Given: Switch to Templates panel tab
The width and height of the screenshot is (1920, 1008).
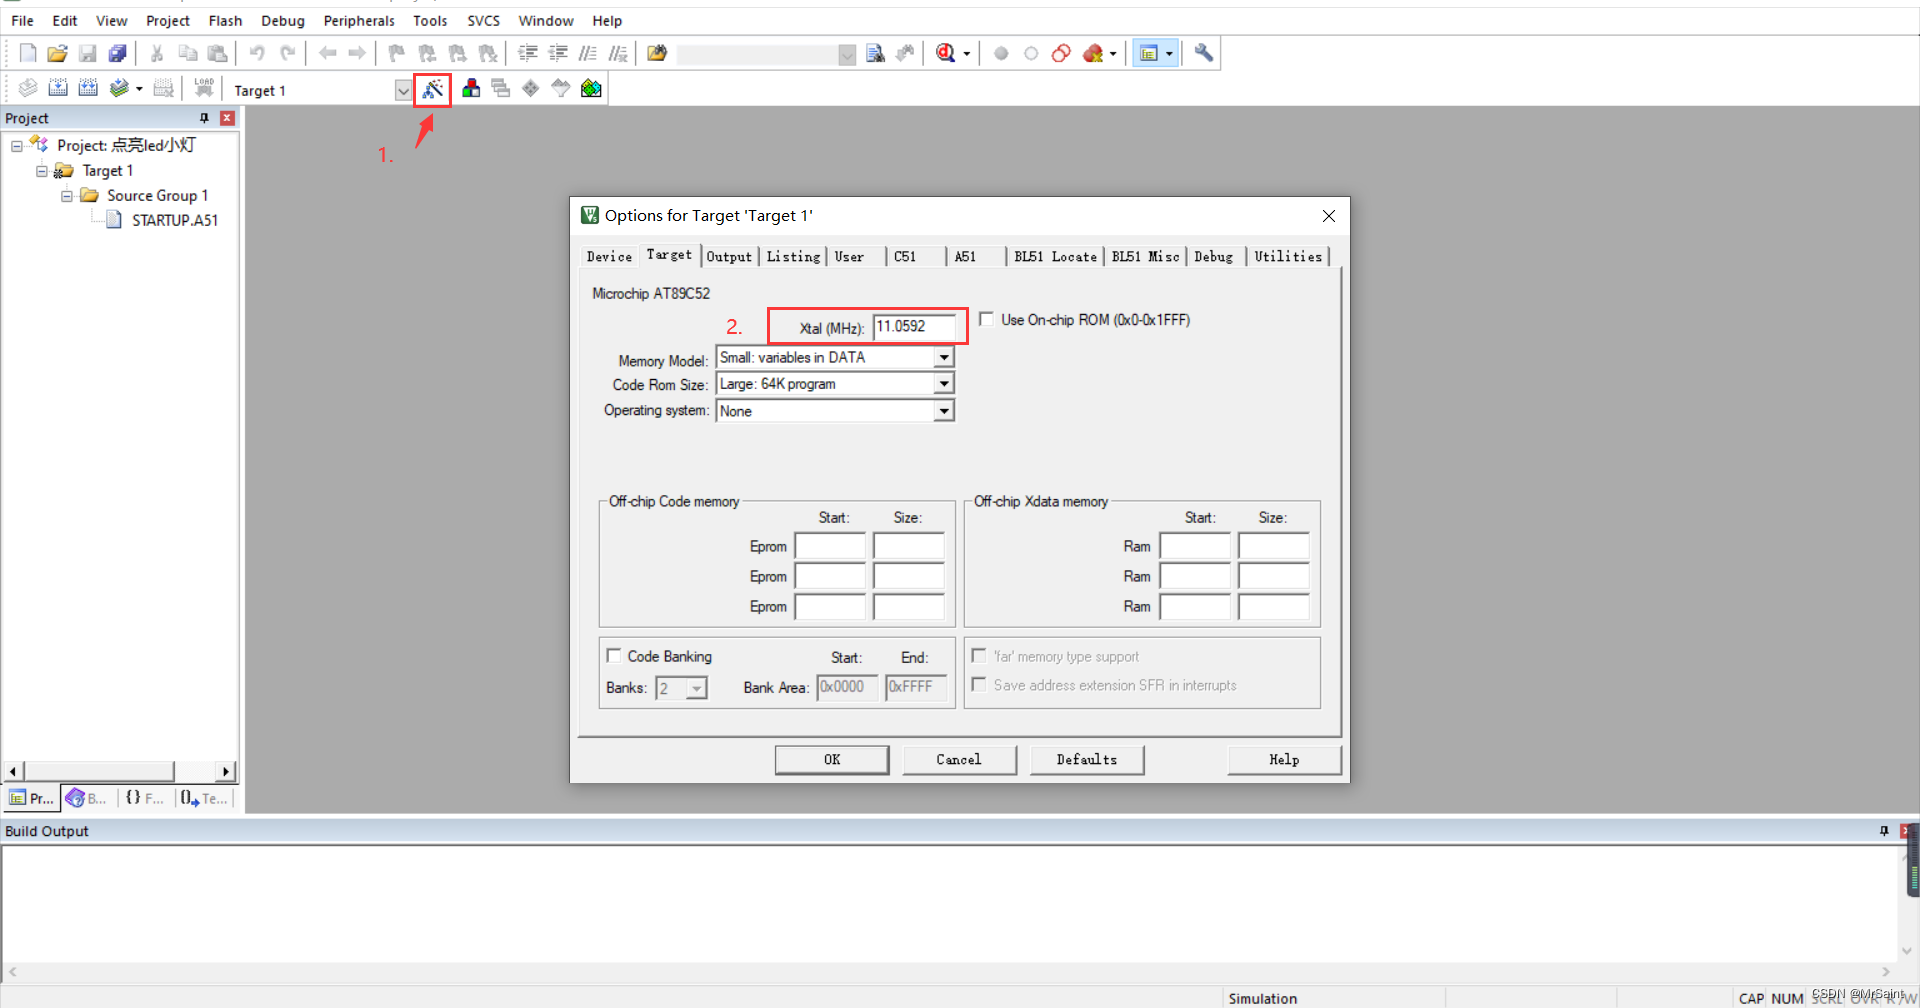Looking at the screenshot, I should (x=204, y=798).
